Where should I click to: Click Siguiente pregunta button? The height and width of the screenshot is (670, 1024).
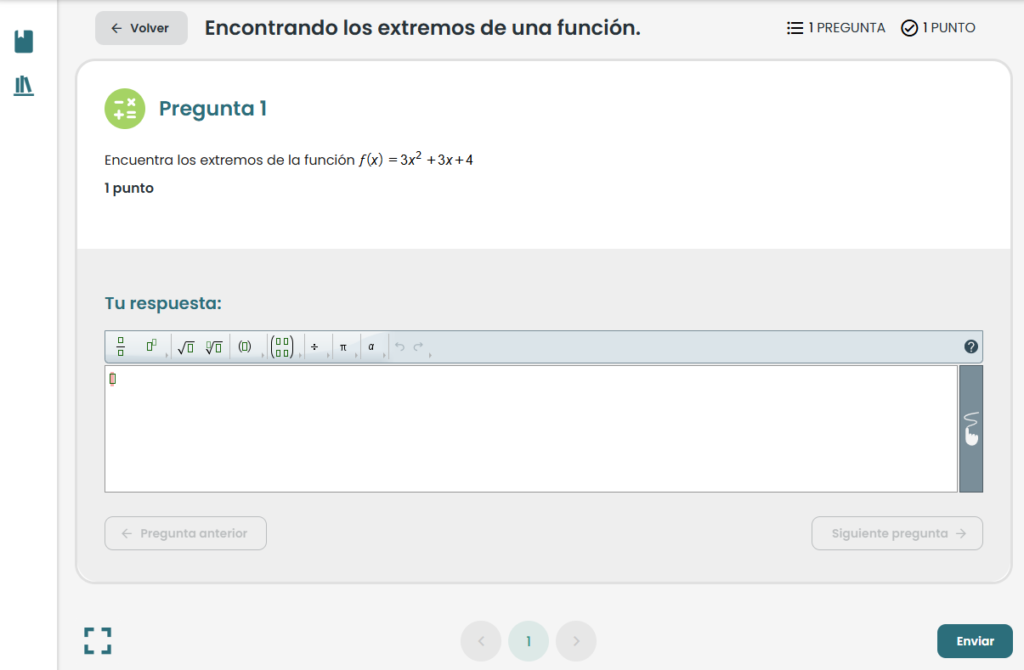coord(897,534)
